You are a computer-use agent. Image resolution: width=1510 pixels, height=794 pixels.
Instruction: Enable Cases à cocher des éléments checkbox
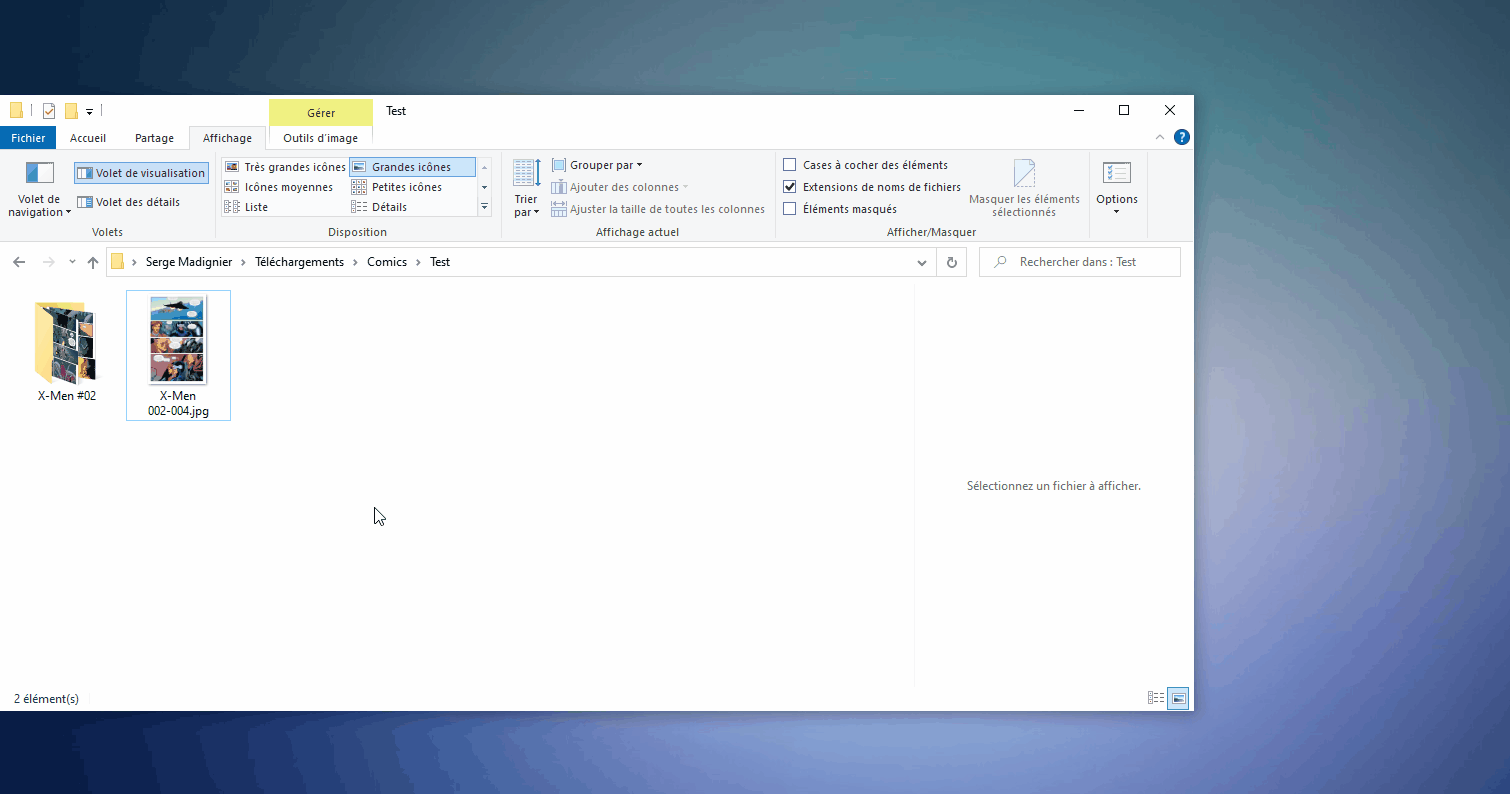click(790, 165)
